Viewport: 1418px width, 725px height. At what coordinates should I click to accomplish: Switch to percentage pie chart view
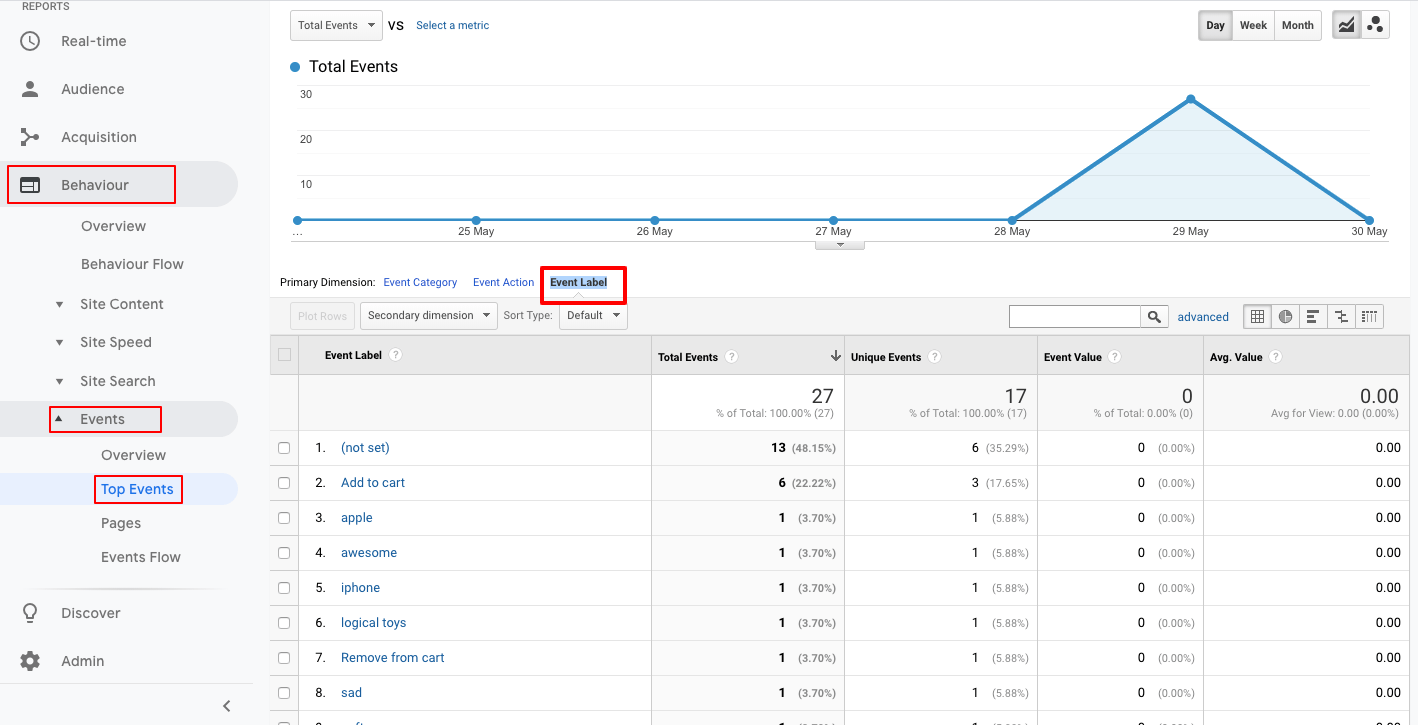pyautogui.click(x=1285, y=316)
